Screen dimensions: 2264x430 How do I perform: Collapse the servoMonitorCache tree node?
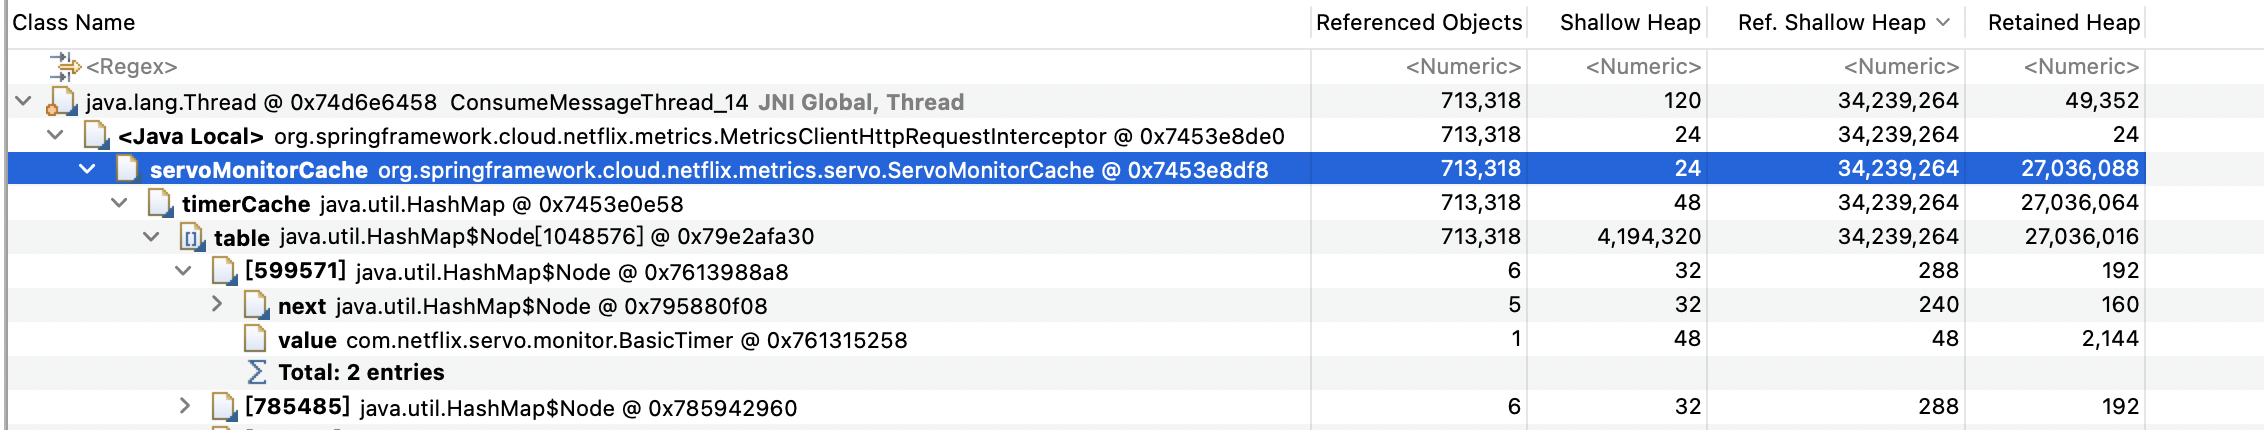coord(87,169)
